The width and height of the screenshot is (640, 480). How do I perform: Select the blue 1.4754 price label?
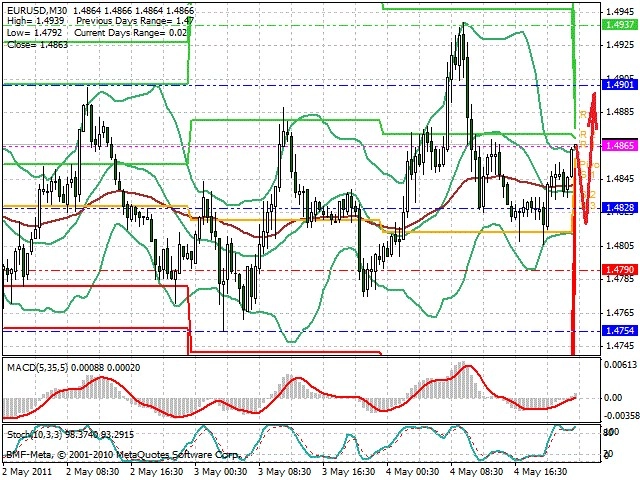click(x=619, y=331)
